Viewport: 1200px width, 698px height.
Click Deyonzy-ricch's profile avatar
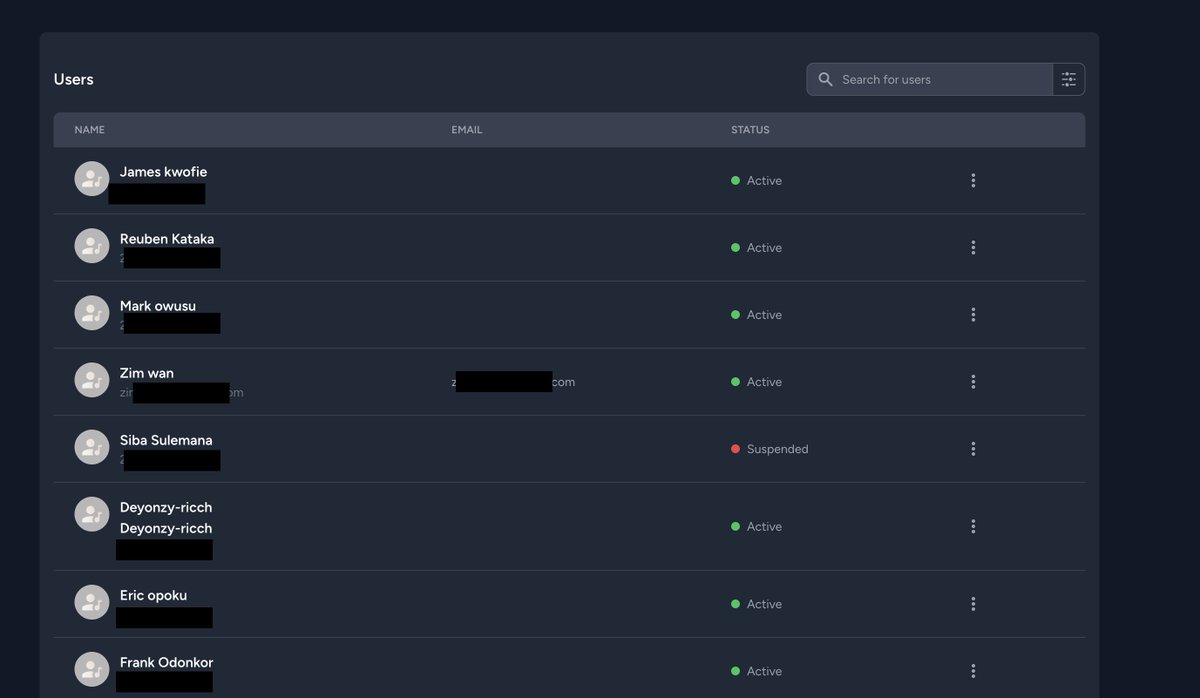[x=91, y=513]
